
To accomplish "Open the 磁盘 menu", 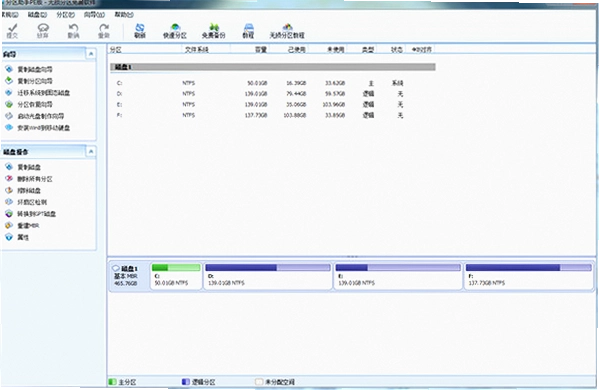I will point(37,15).
